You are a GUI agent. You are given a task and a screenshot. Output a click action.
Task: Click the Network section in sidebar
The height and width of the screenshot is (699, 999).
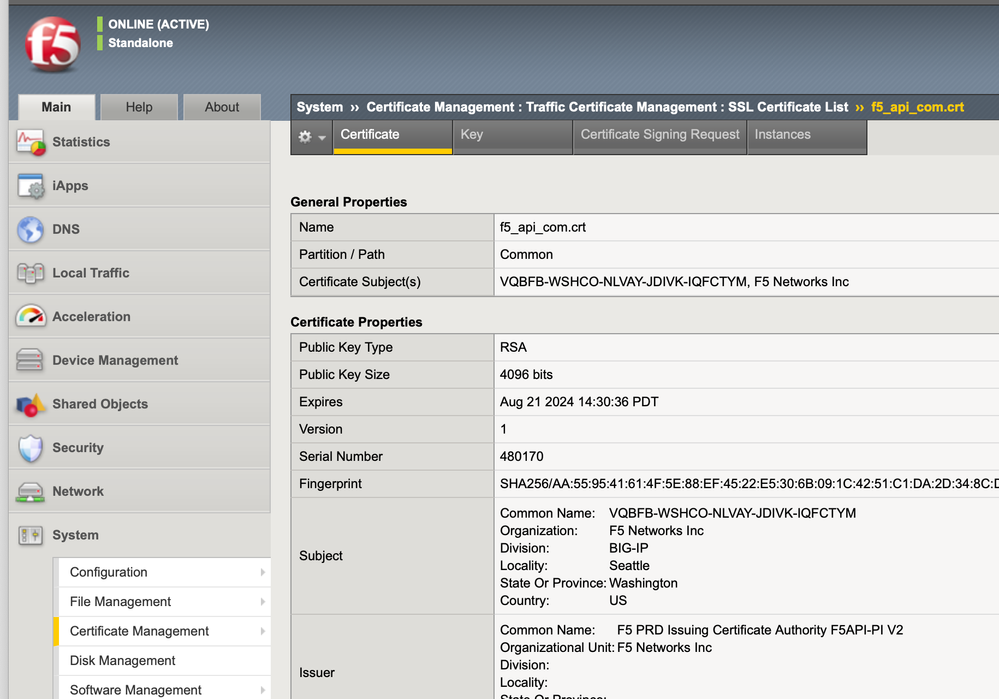point(78,491)
